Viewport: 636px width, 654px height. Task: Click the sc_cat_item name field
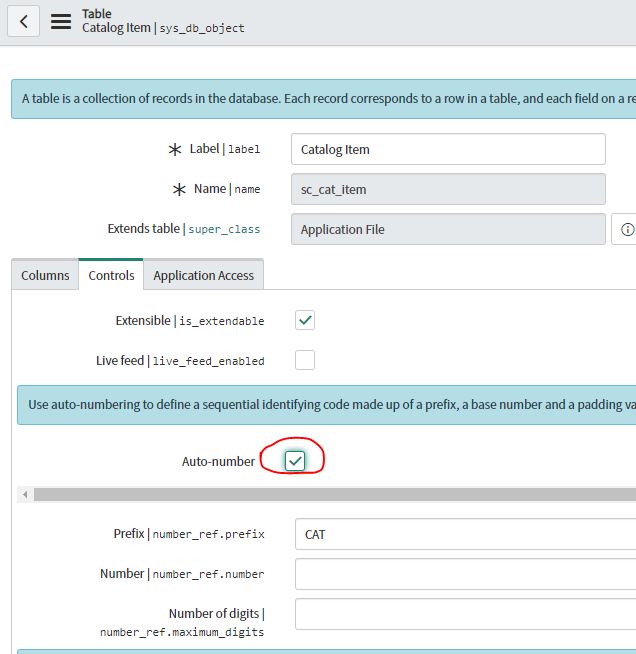point(448,189)
